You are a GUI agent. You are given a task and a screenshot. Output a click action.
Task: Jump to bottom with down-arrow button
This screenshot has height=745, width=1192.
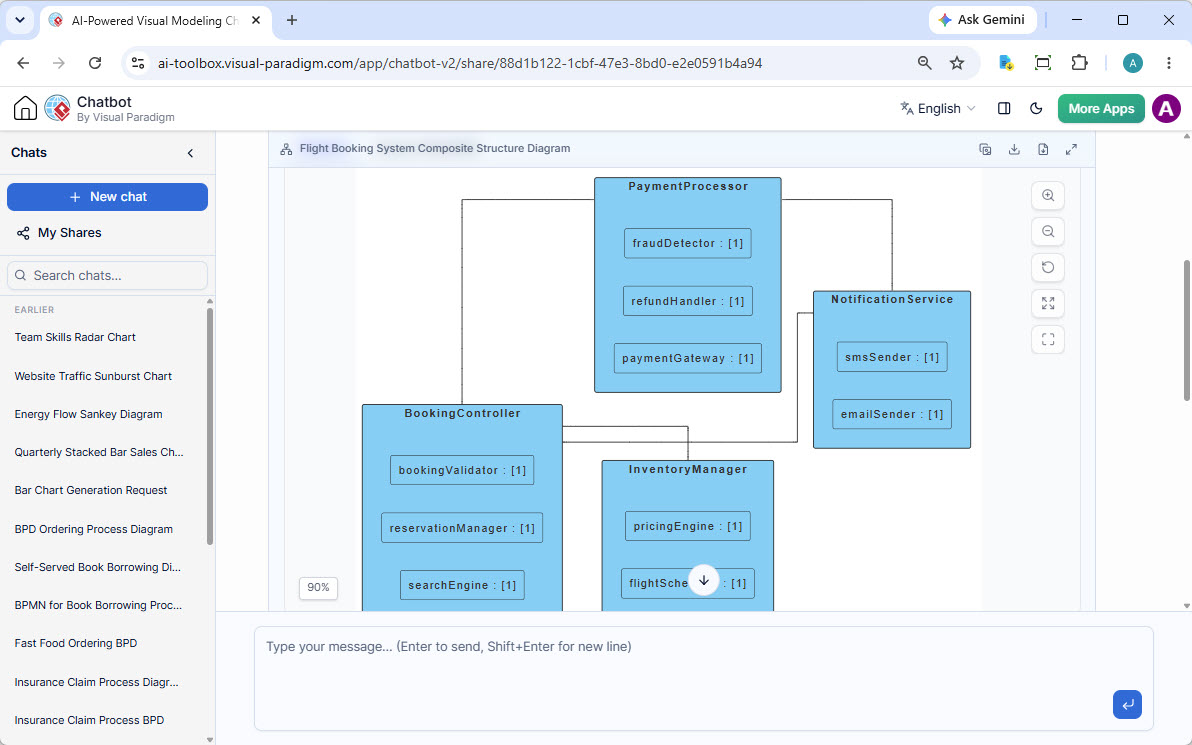pyautogui.click(x=704, y=581)
